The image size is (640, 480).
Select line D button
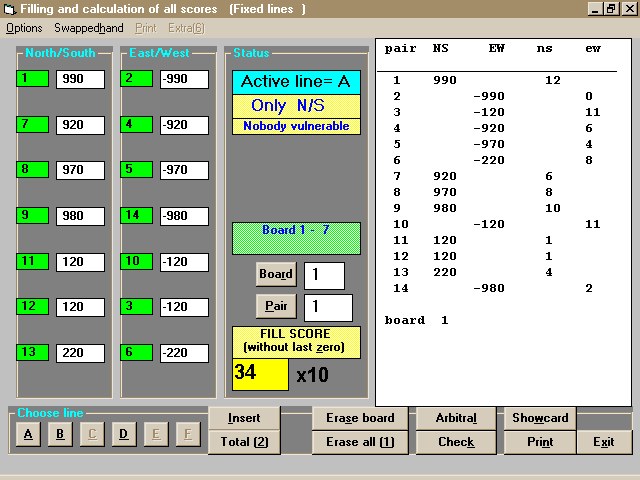pyautogui.click(x=124, y=434)
